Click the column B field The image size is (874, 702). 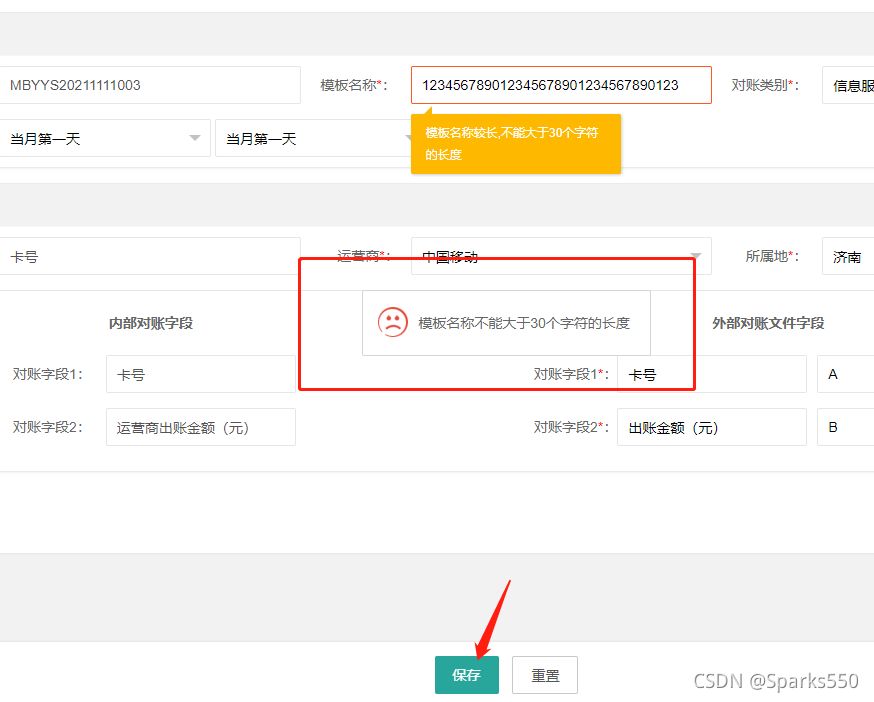point(846,427)
